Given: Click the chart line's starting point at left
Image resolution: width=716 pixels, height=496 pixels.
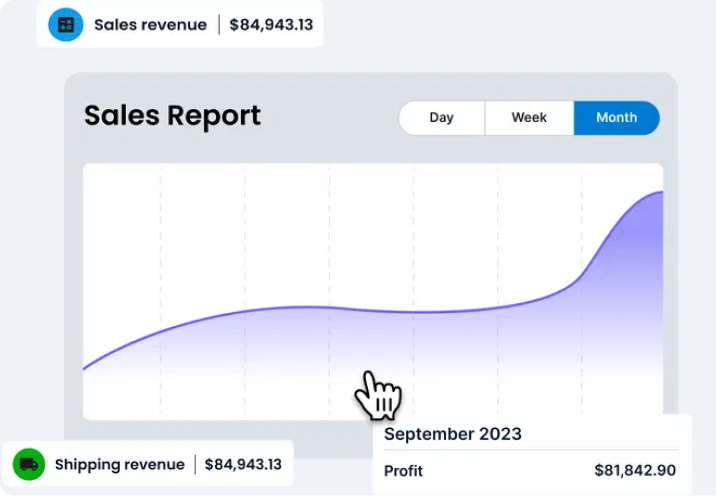Looking at the screenshot, I should tap(85, 369).
